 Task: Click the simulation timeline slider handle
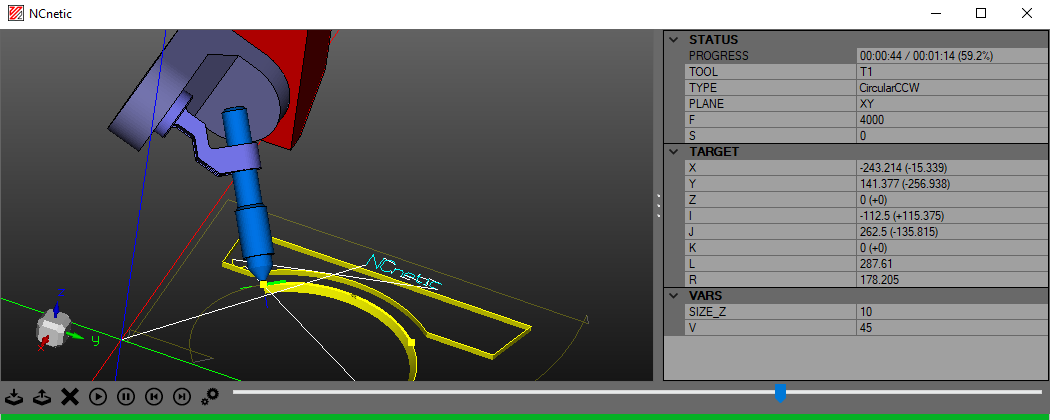(x=780, y=393)
